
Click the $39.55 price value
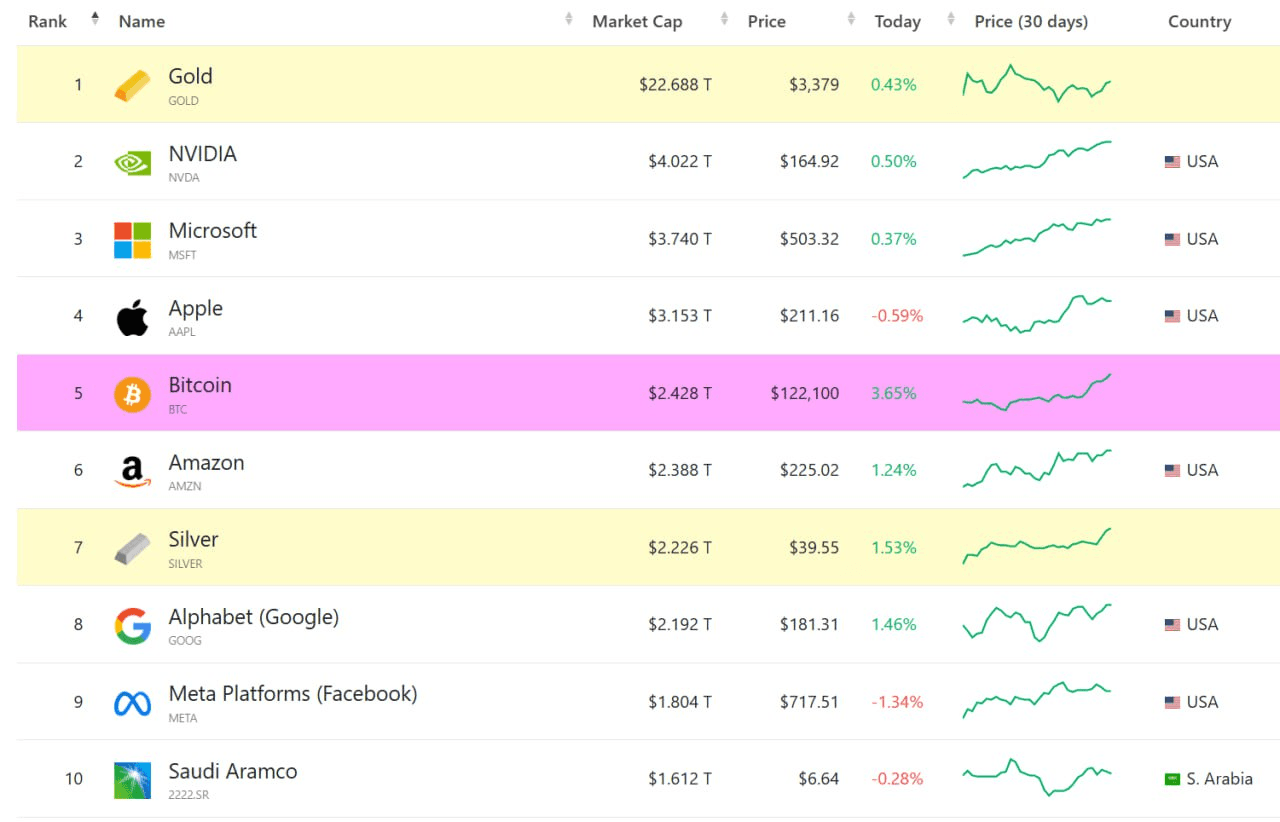(815, 548)
